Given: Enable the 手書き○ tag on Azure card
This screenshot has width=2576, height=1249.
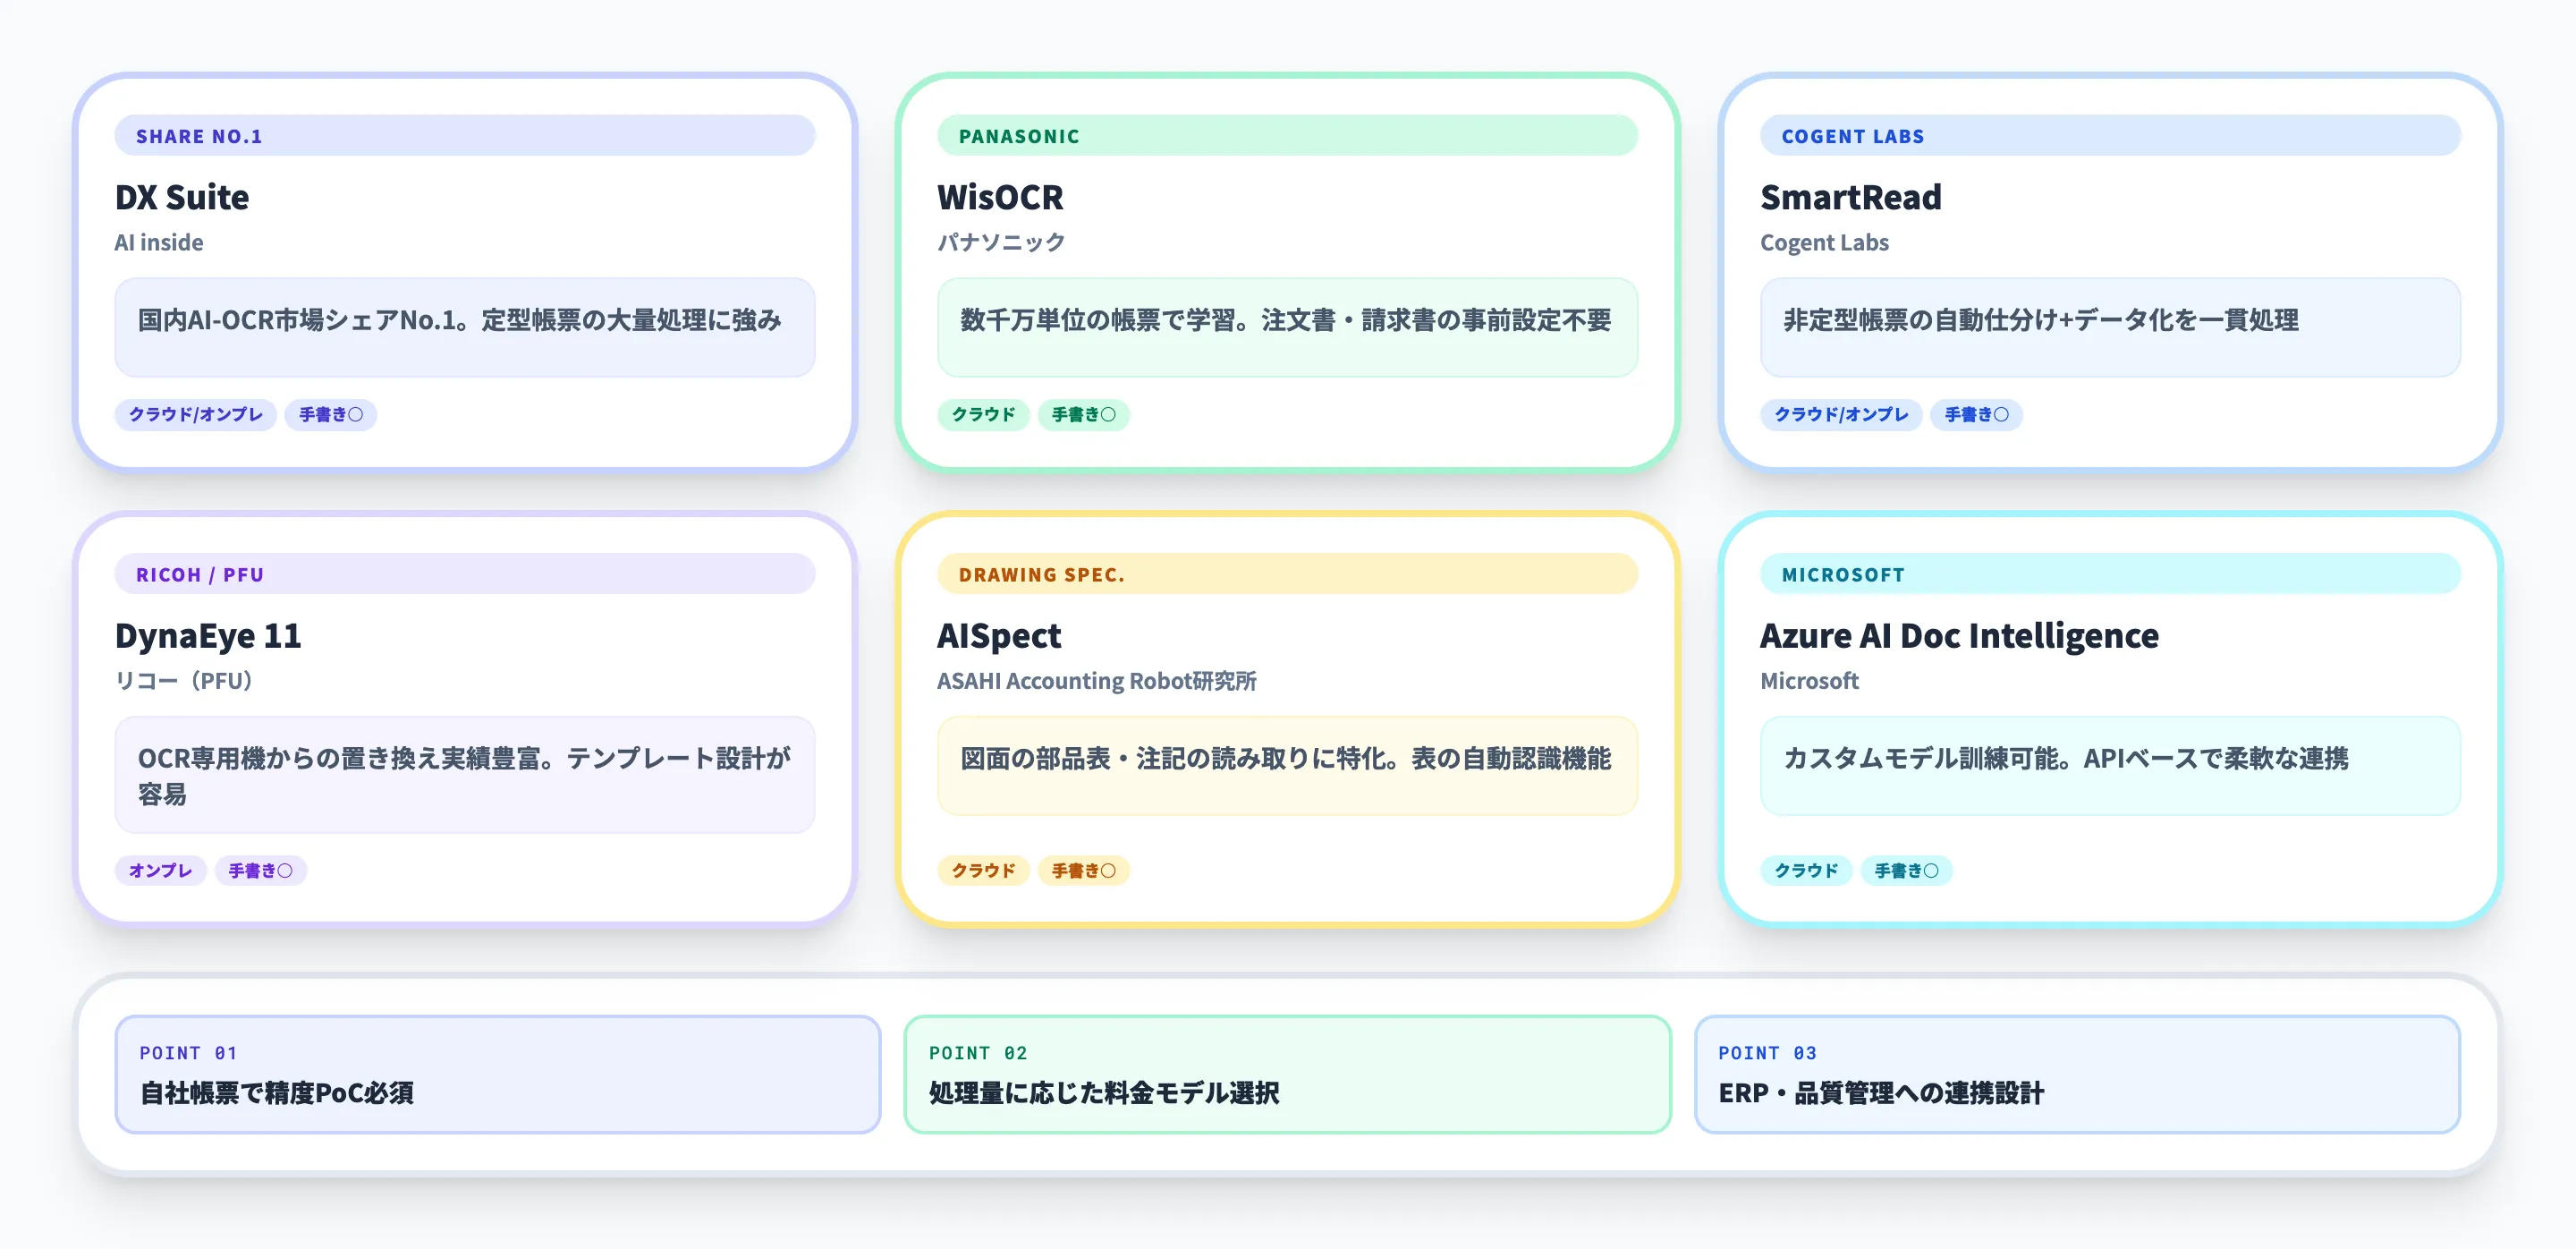Looking at the screenshot, I should click(x=1907, y=871).
